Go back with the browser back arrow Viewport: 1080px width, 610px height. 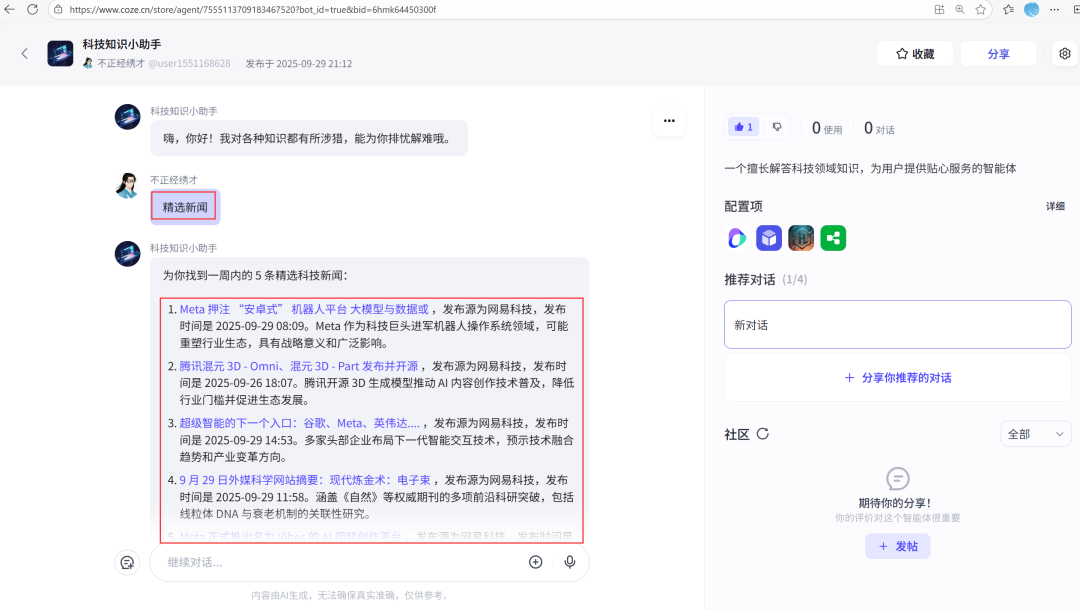click(x=10, y=10)
